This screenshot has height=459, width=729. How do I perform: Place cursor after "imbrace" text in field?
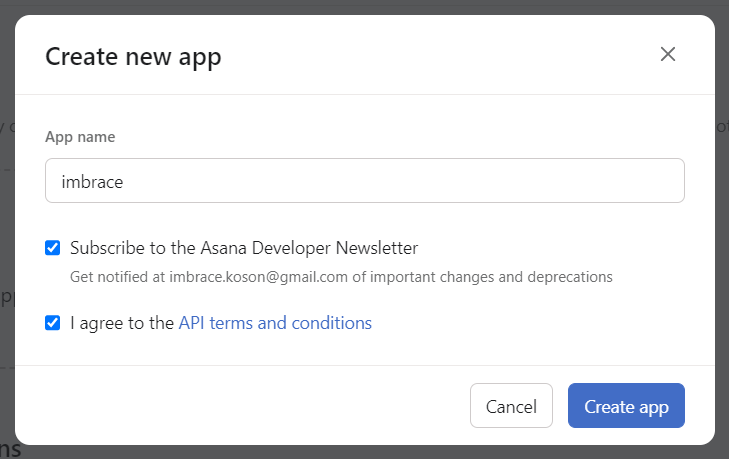click(x=124, y=182)
